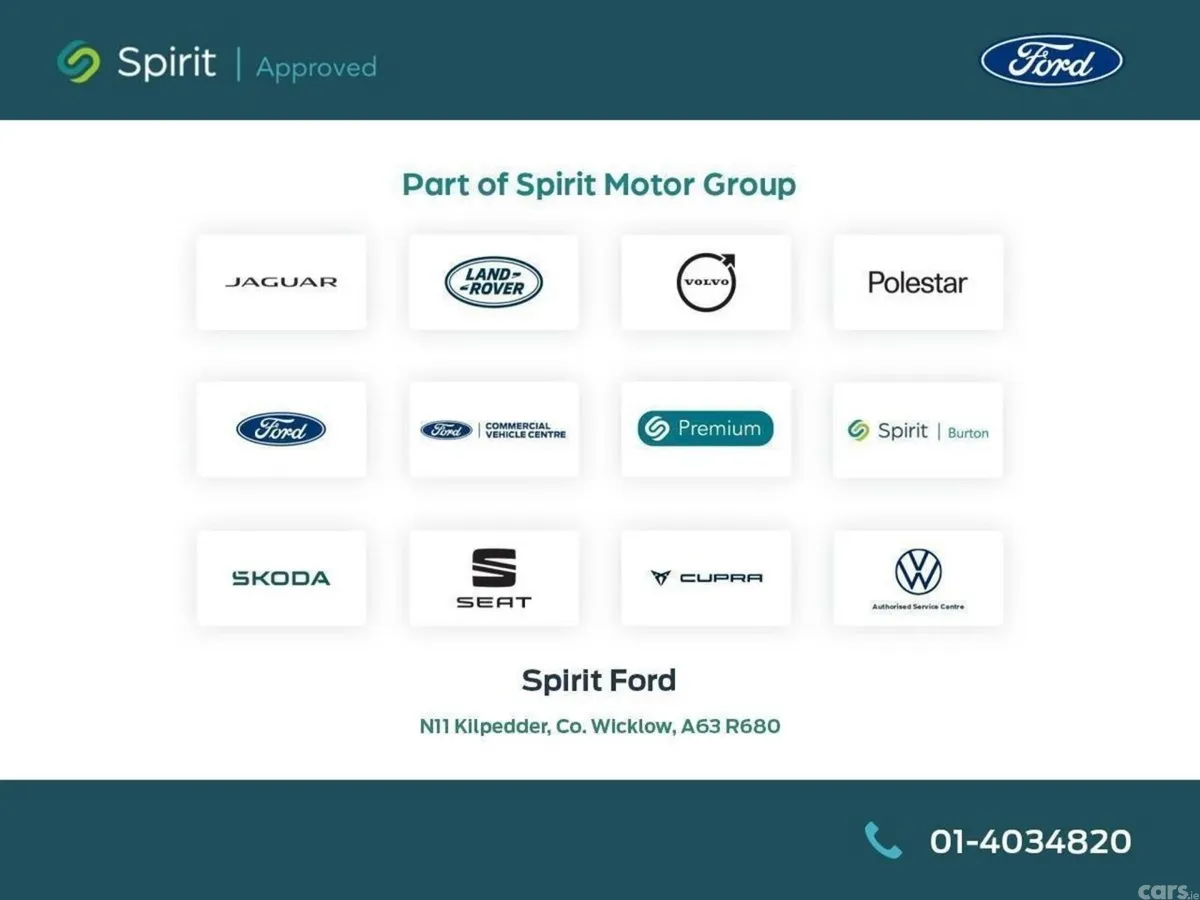Tap the phone handset icon

[x=883, y=840]
